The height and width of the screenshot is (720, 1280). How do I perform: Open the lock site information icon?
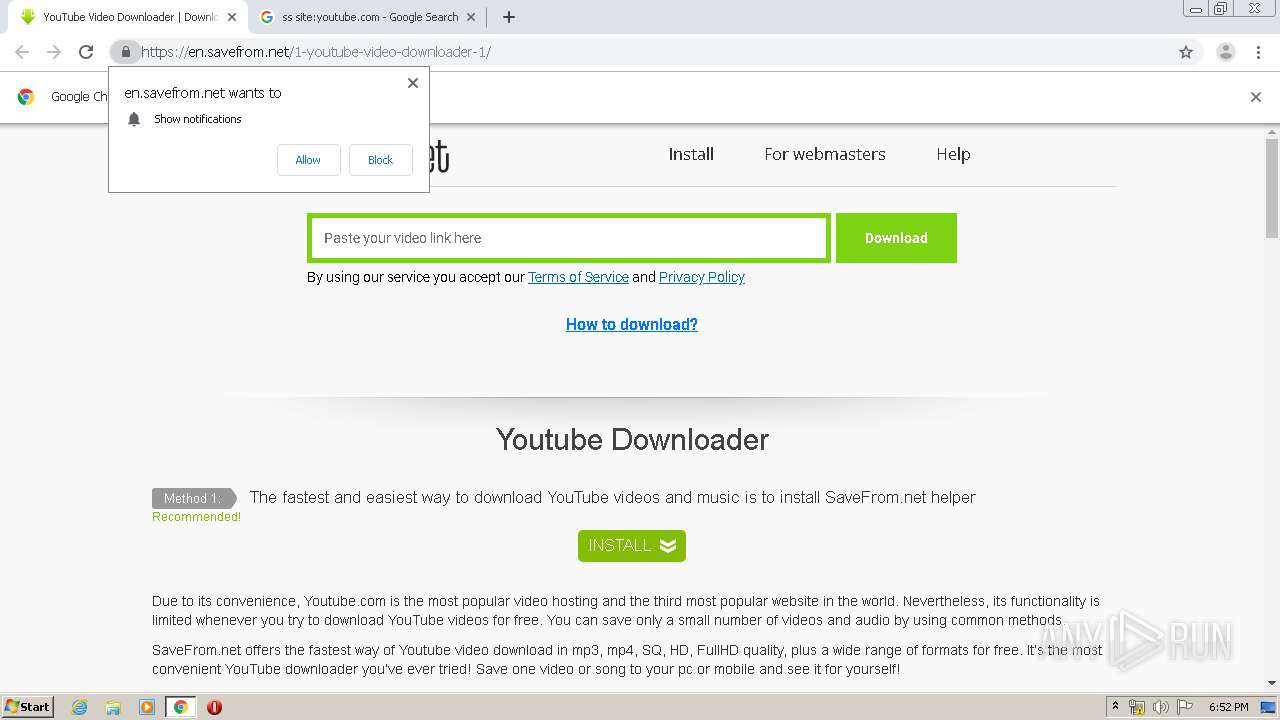pyautogui.click(x=125, y=52)
